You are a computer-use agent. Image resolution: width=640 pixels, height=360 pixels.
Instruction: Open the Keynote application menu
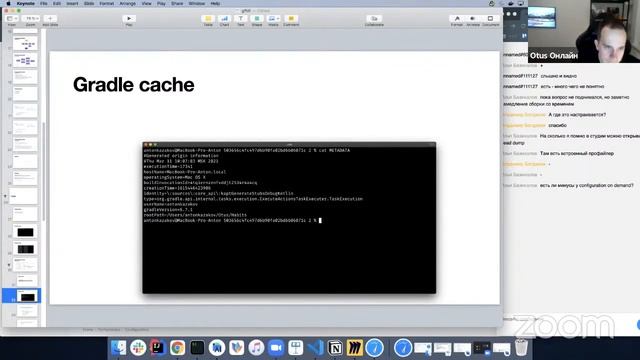25,3
